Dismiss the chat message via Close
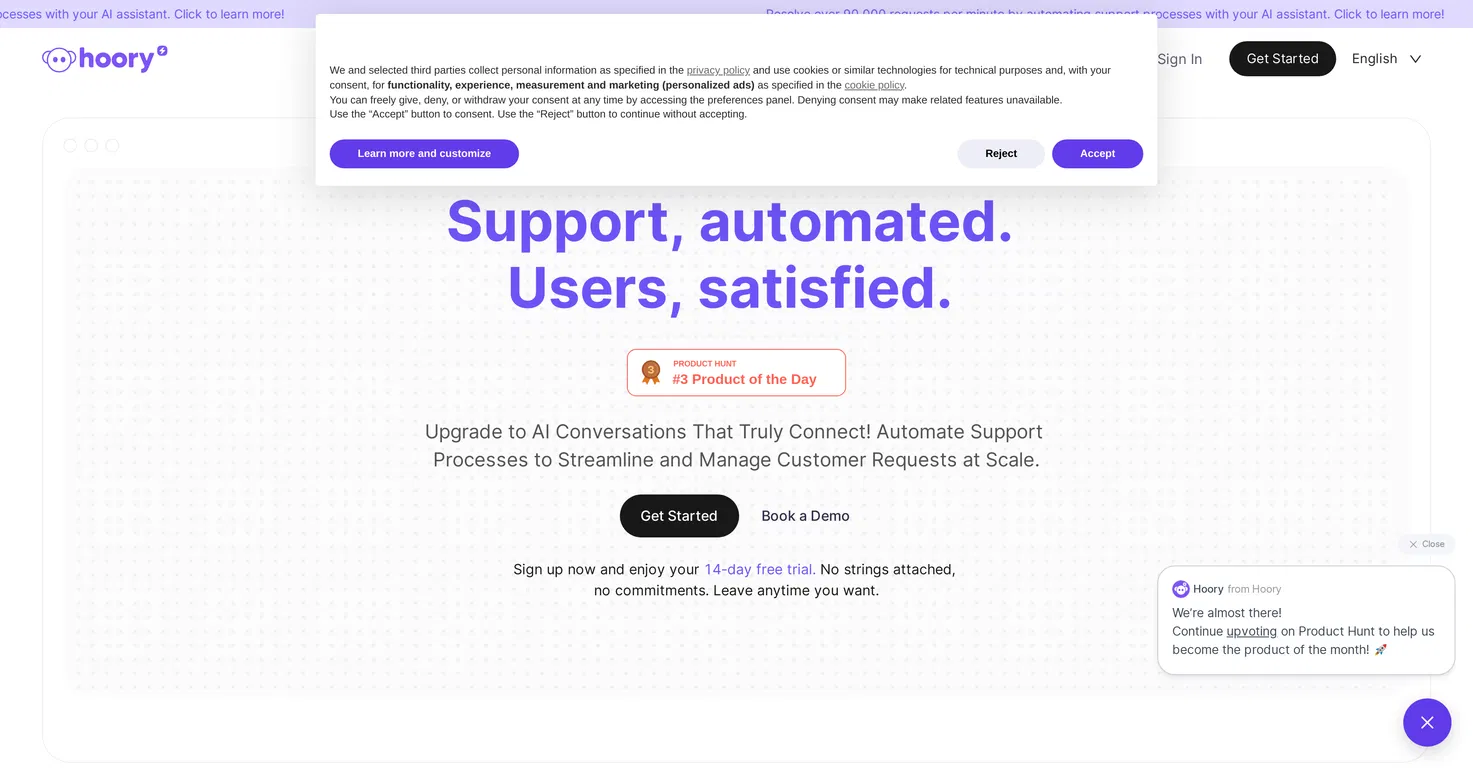The image size is (1473, 768). point(1427,544)
